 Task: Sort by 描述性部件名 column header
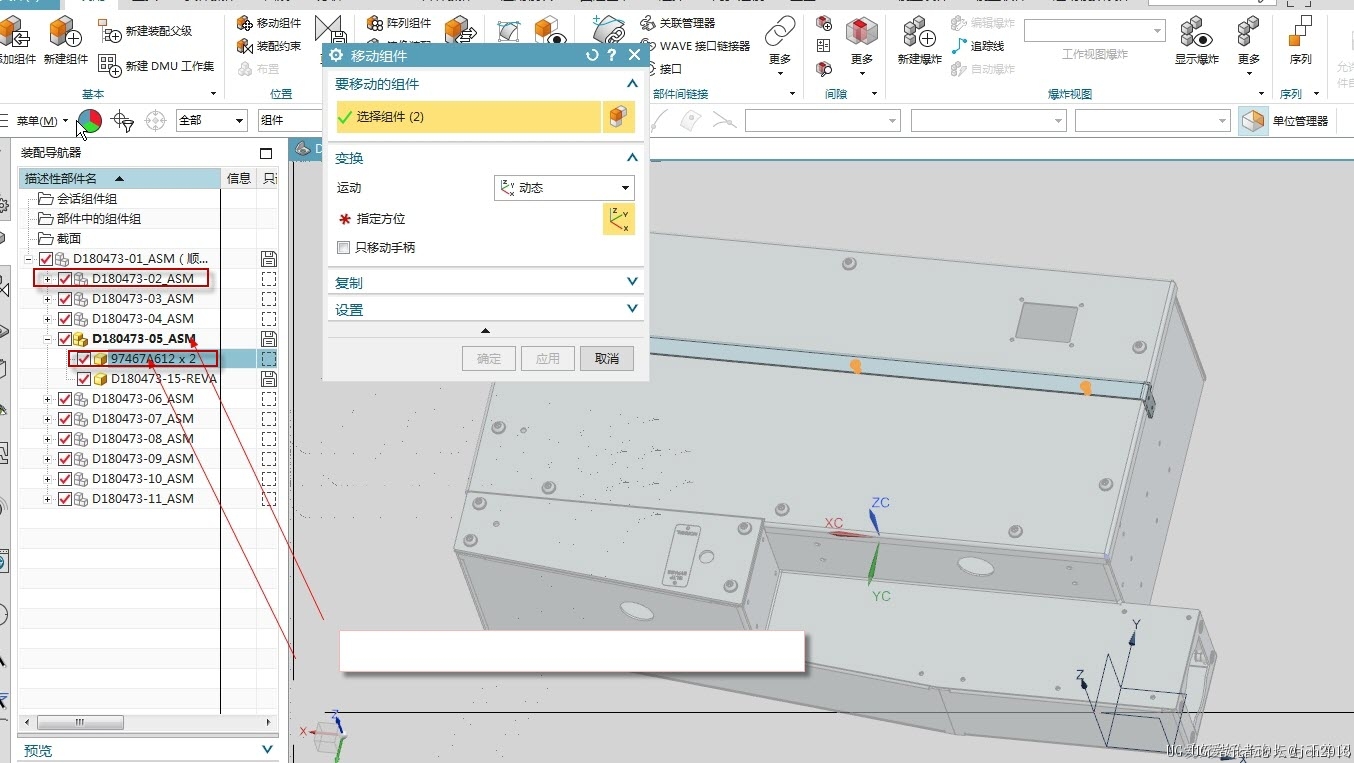tap(120, 178)
